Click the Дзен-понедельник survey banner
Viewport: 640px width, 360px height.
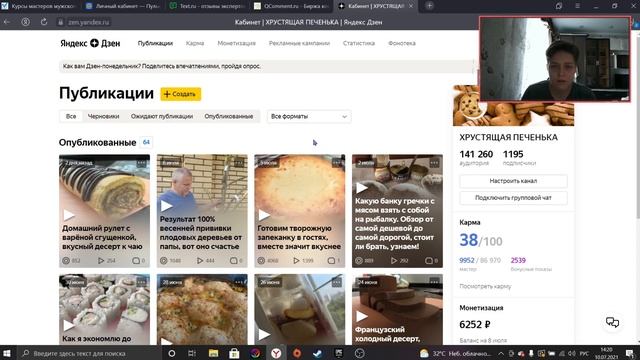coord(266,66)
